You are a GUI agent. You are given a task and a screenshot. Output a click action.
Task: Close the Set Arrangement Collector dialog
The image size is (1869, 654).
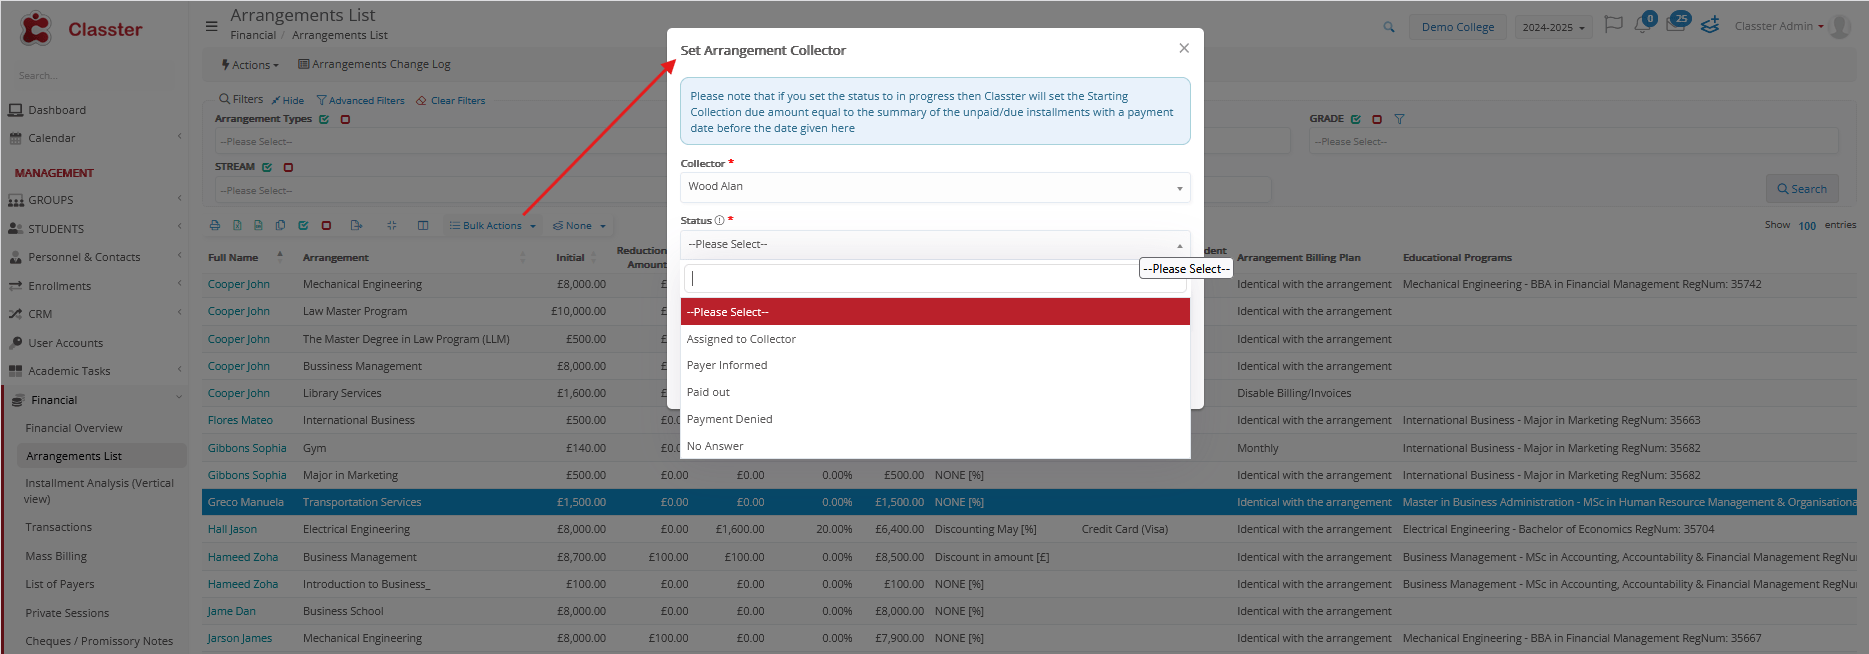coord(1184,48)
